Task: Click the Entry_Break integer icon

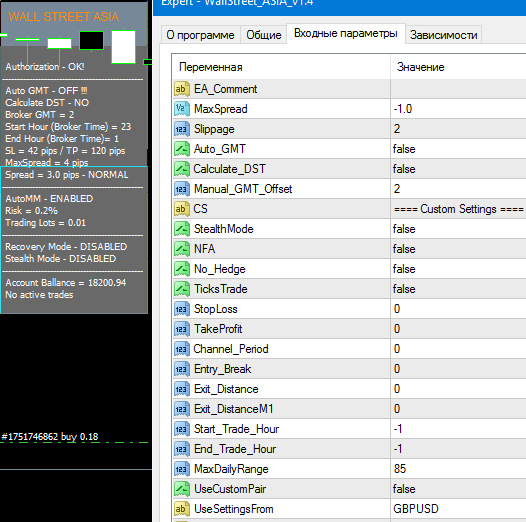Action: coord(182,369)
